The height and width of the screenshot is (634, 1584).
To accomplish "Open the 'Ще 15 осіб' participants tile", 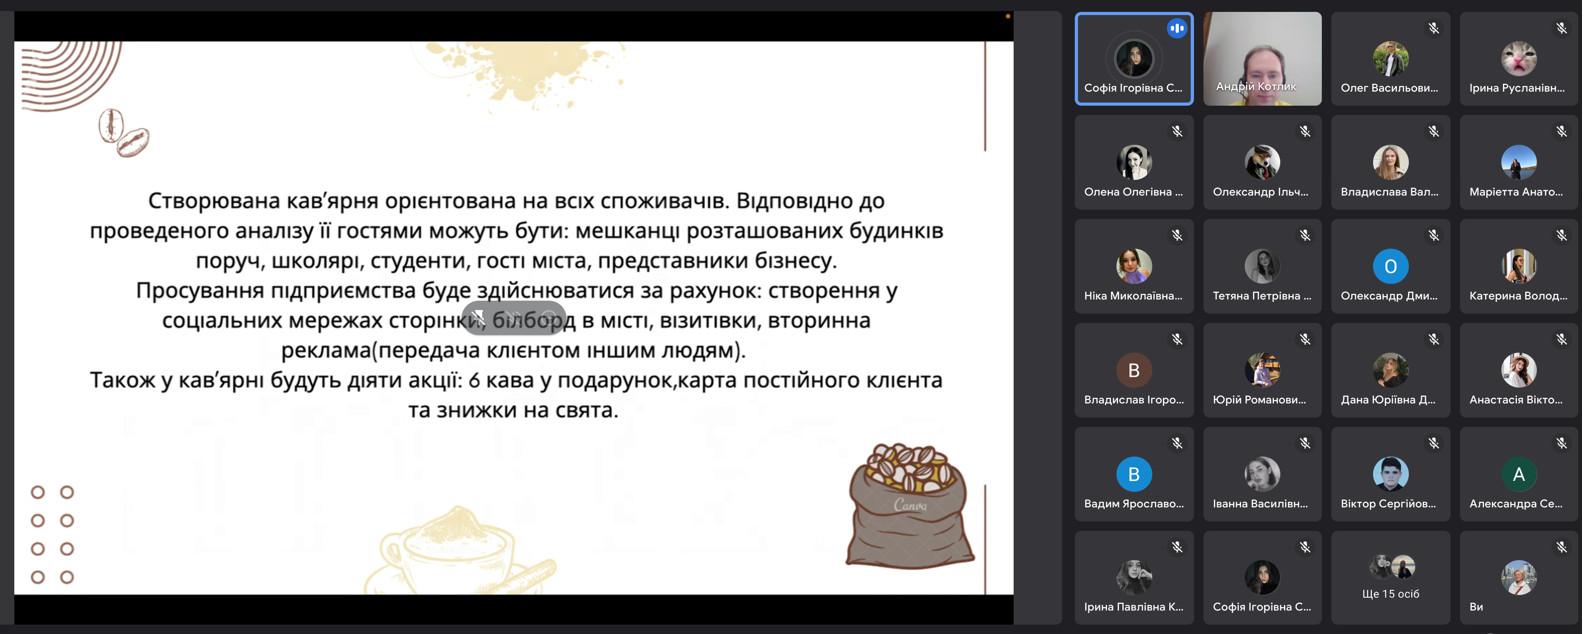I will pyautogui.click(x=1390, y=578).
